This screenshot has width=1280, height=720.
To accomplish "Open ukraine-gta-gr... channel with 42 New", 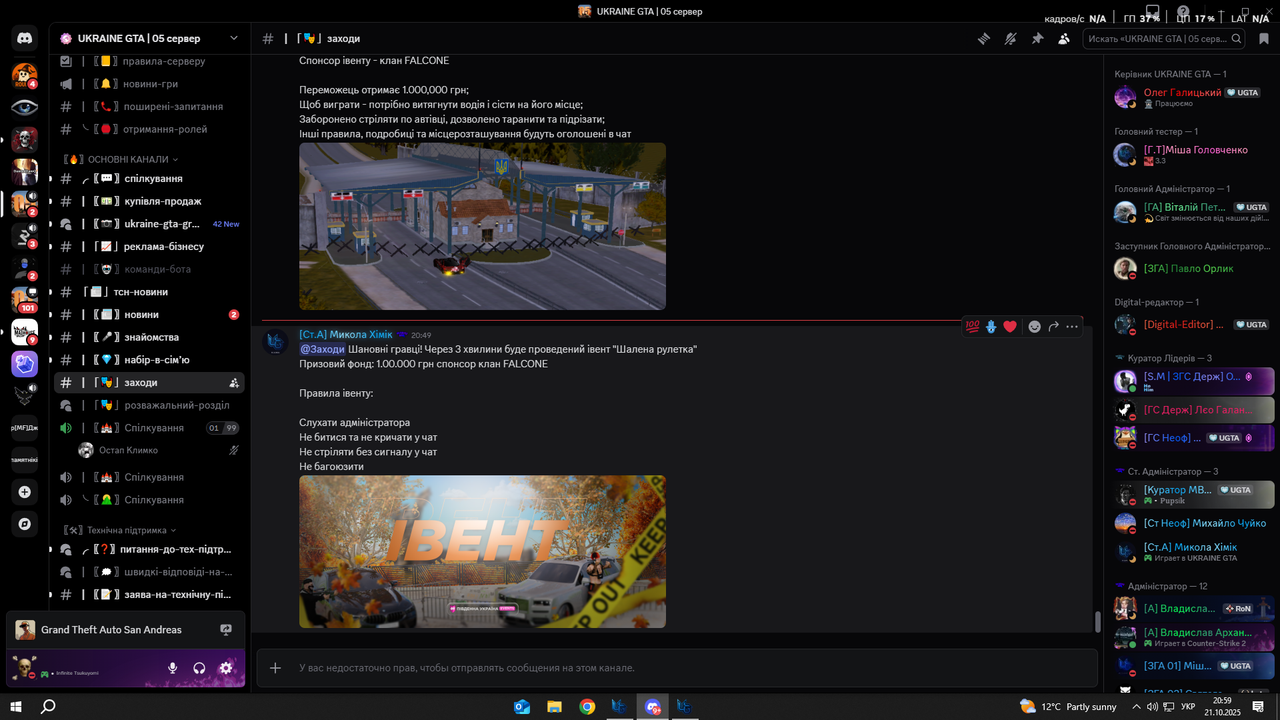I will tap(149, 224).
